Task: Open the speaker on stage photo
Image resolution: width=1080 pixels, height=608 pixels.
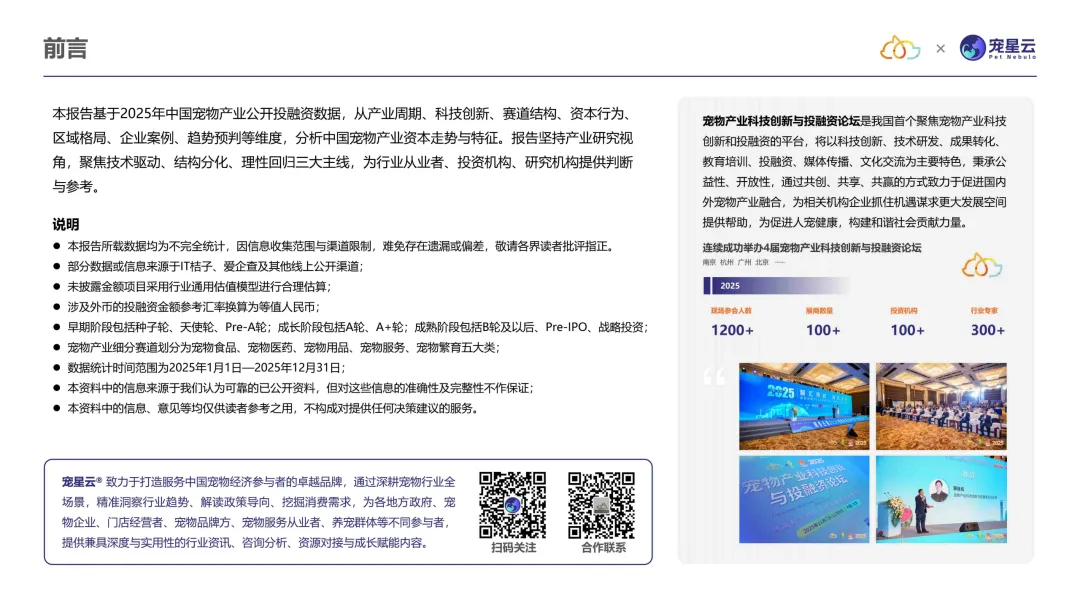Action: click(941, 499)
